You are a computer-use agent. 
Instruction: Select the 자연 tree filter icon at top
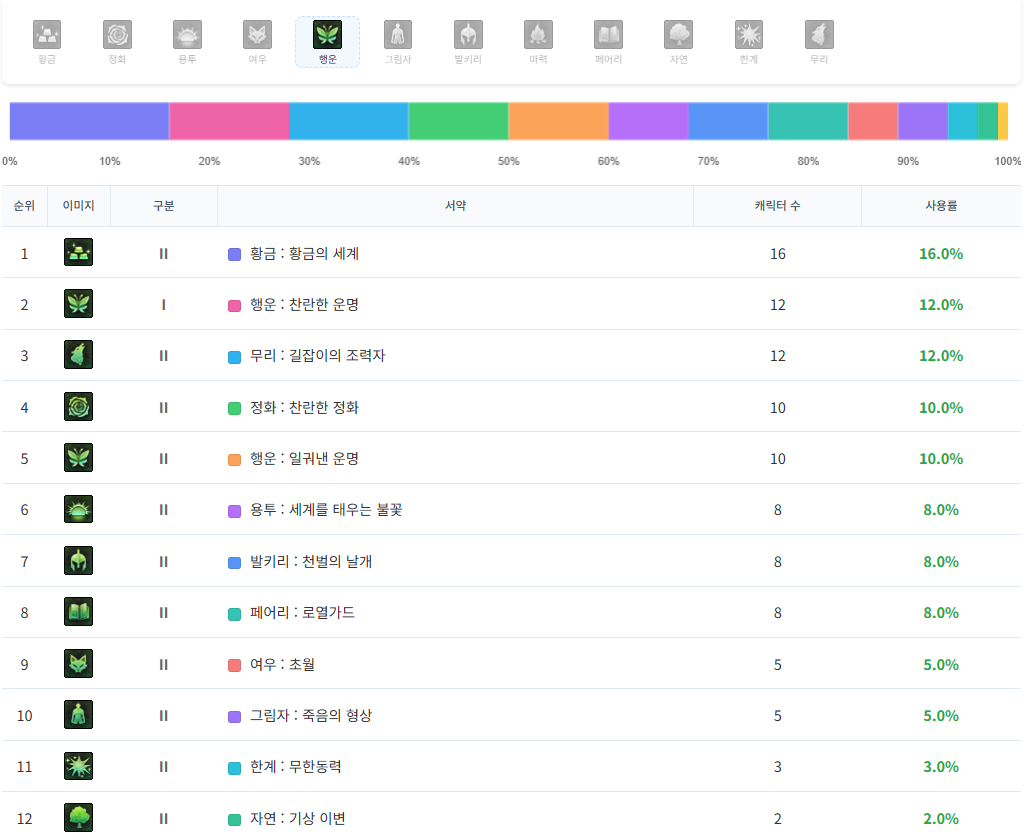[x=678, y=35]
